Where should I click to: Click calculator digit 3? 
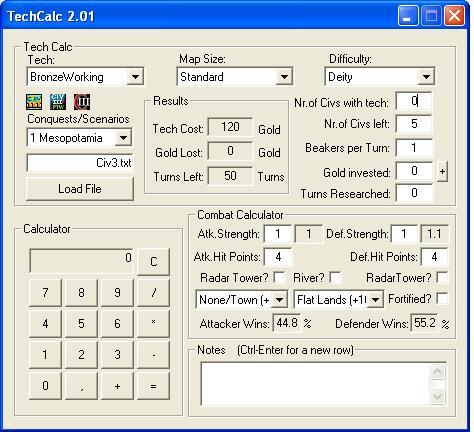pos(117,355)
